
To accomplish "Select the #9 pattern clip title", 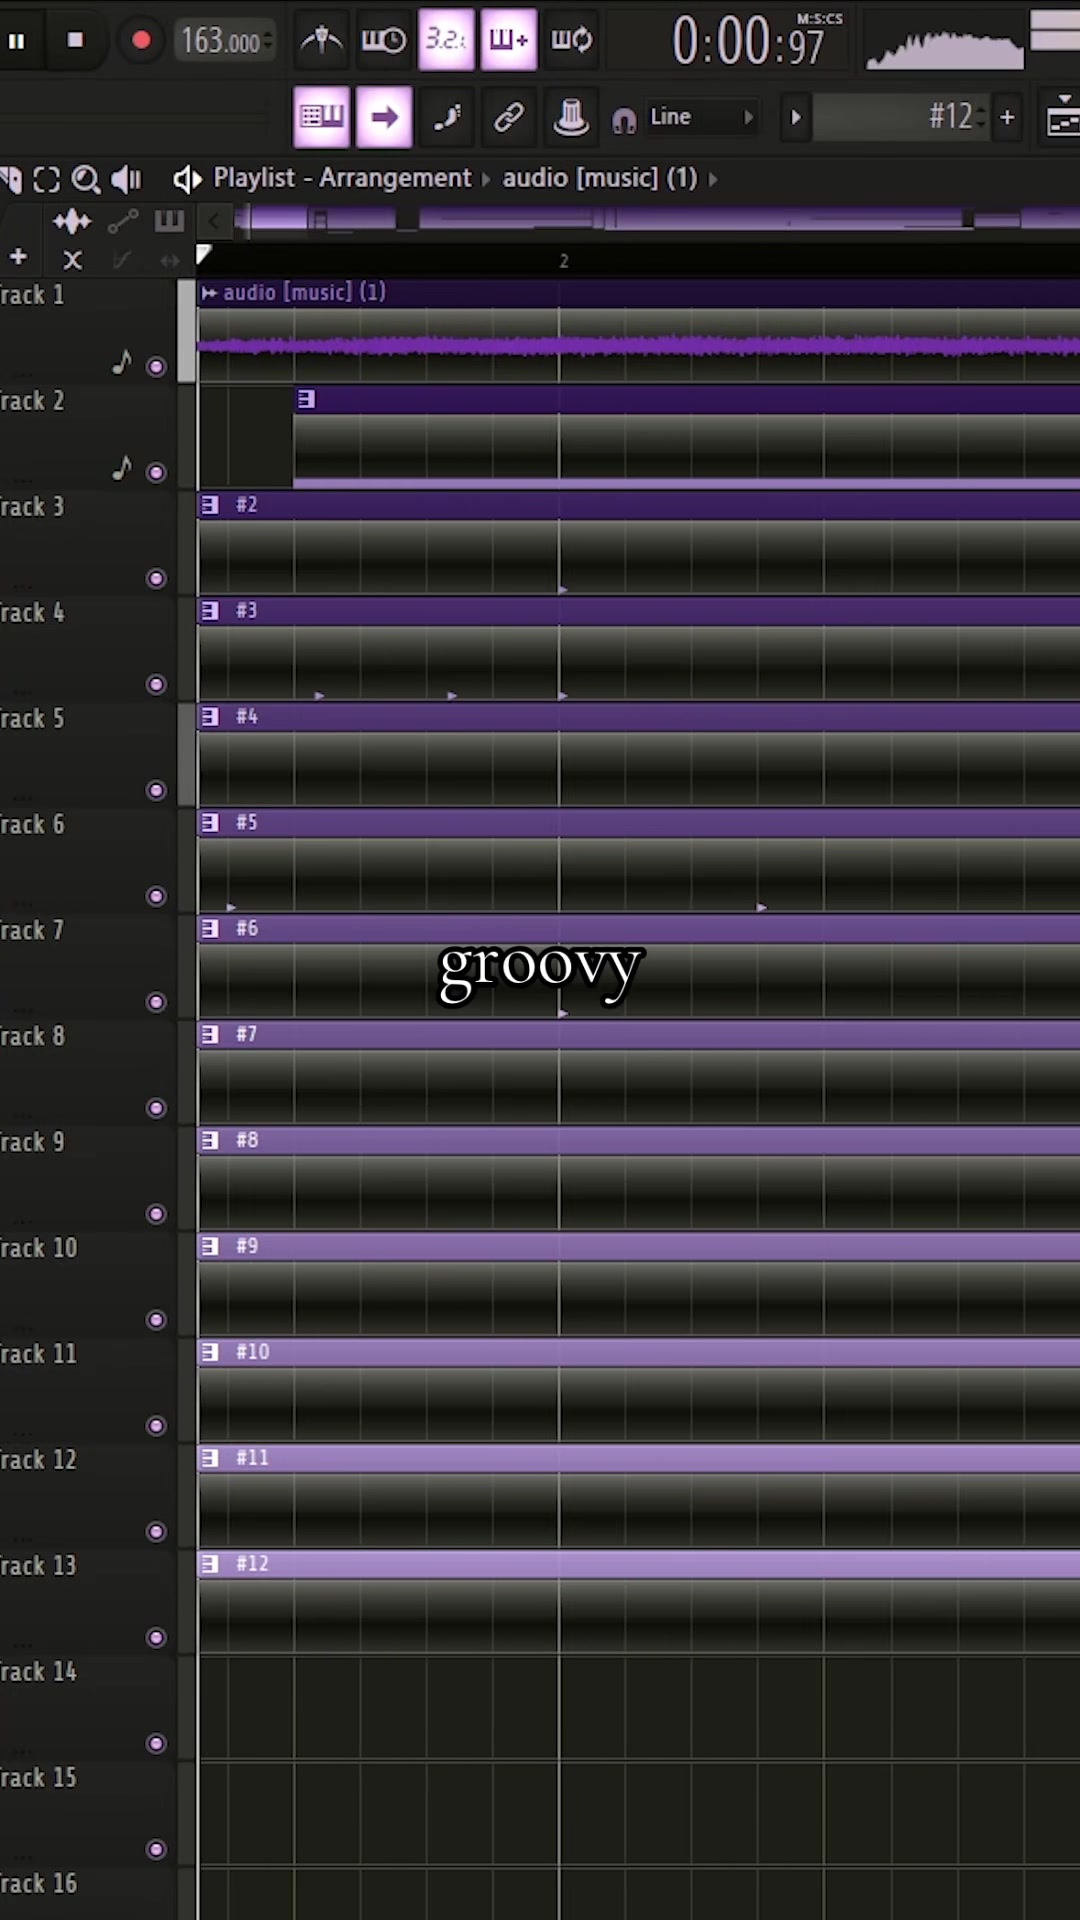I will coord(247,1246).
